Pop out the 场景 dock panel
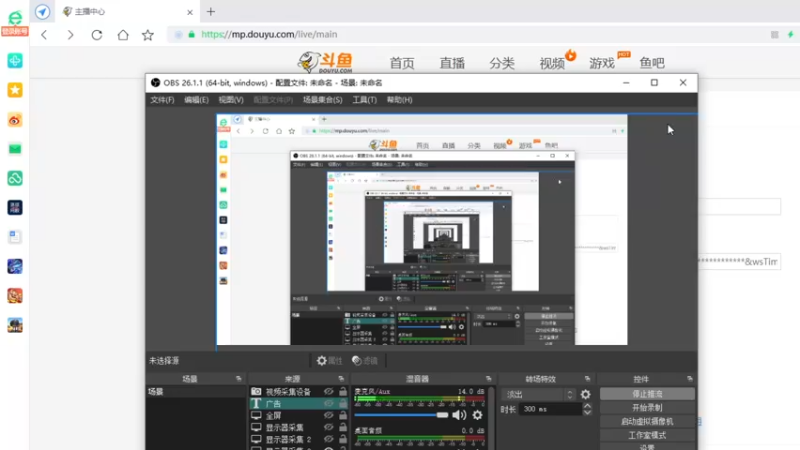The image size is (800, 450). (x=238, y=379)
